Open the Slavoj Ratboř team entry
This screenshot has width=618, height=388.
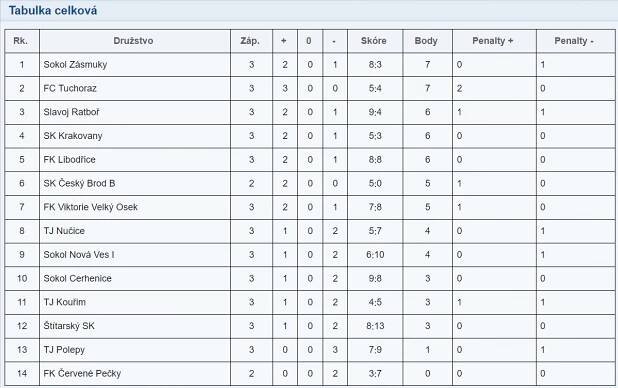tap(71, 112)
